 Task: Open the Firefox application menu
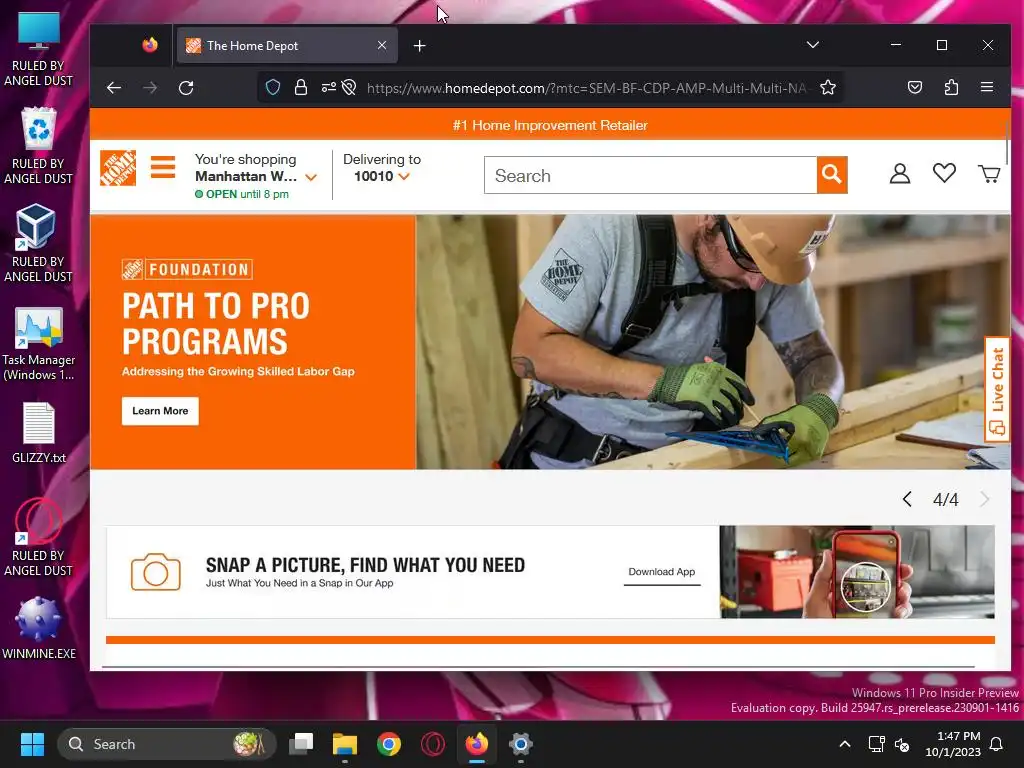click(987, 87)
